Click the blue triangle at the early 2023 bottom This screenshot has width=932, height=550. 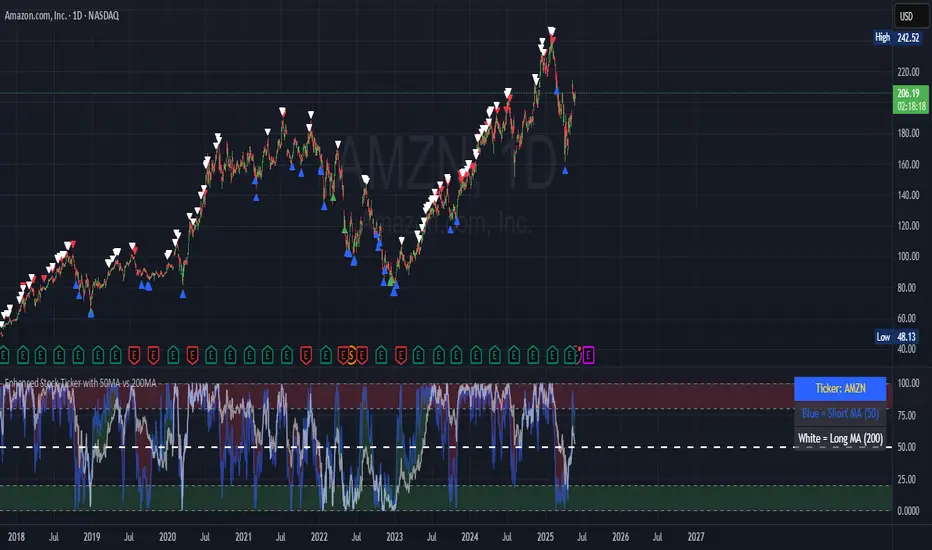coord(395,290)
